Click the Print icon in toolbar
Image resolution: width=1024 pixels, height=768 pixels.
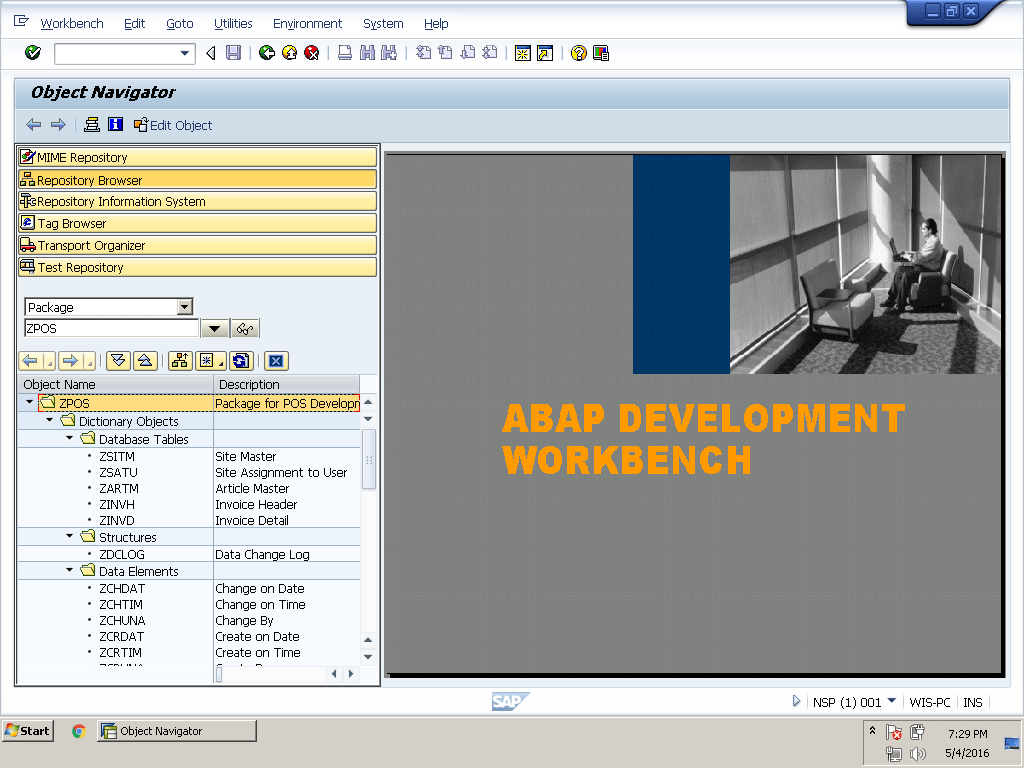[x=344, y=53]
